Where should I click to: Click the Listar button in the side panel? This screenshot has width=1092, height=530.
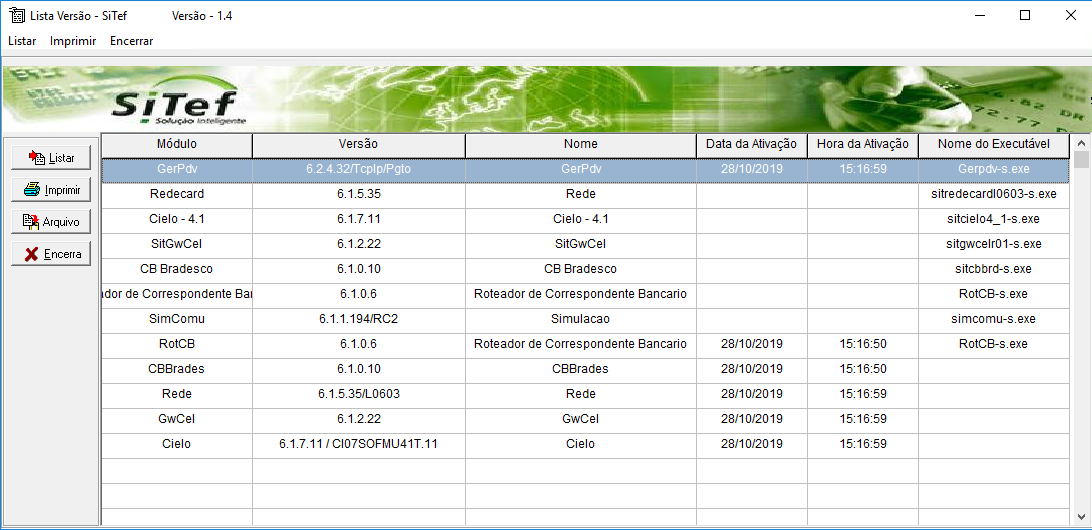pos(51,158)
